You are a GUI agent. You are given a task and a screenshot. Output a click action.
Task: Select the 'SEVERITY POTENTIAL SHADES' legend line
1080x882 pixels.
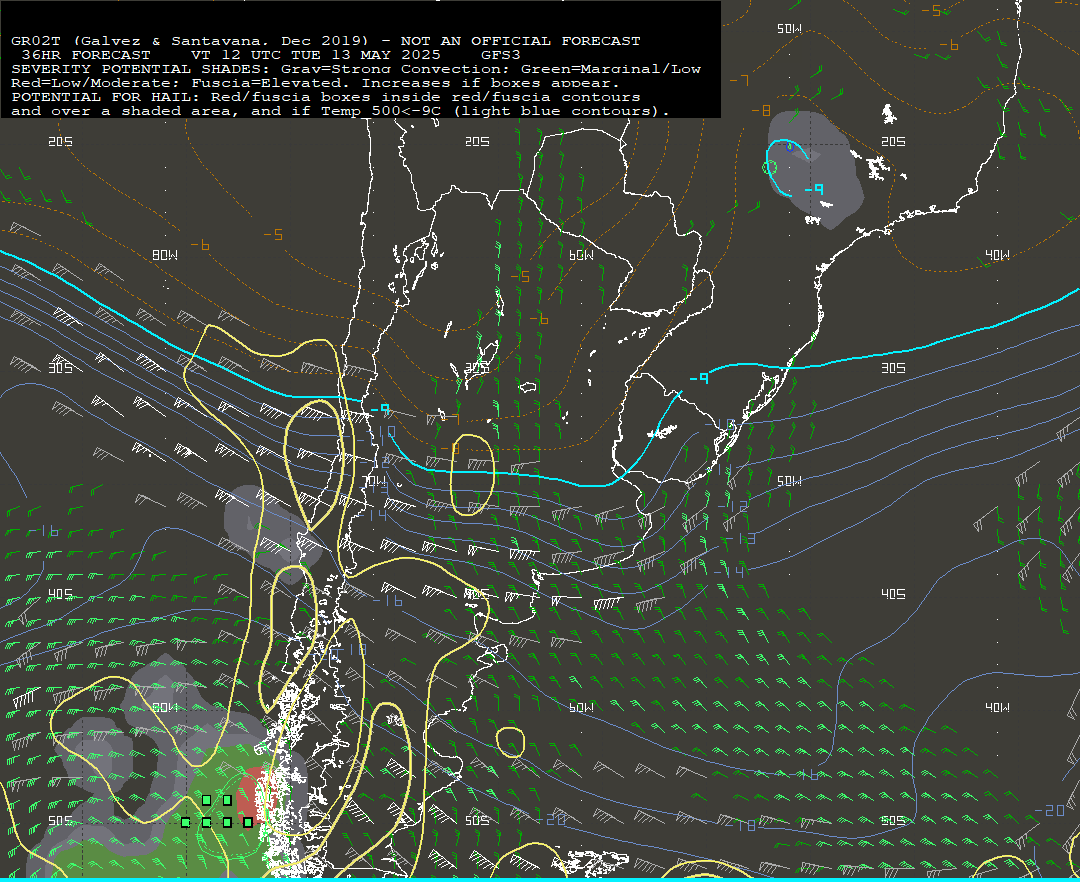[x=355, y=69]
